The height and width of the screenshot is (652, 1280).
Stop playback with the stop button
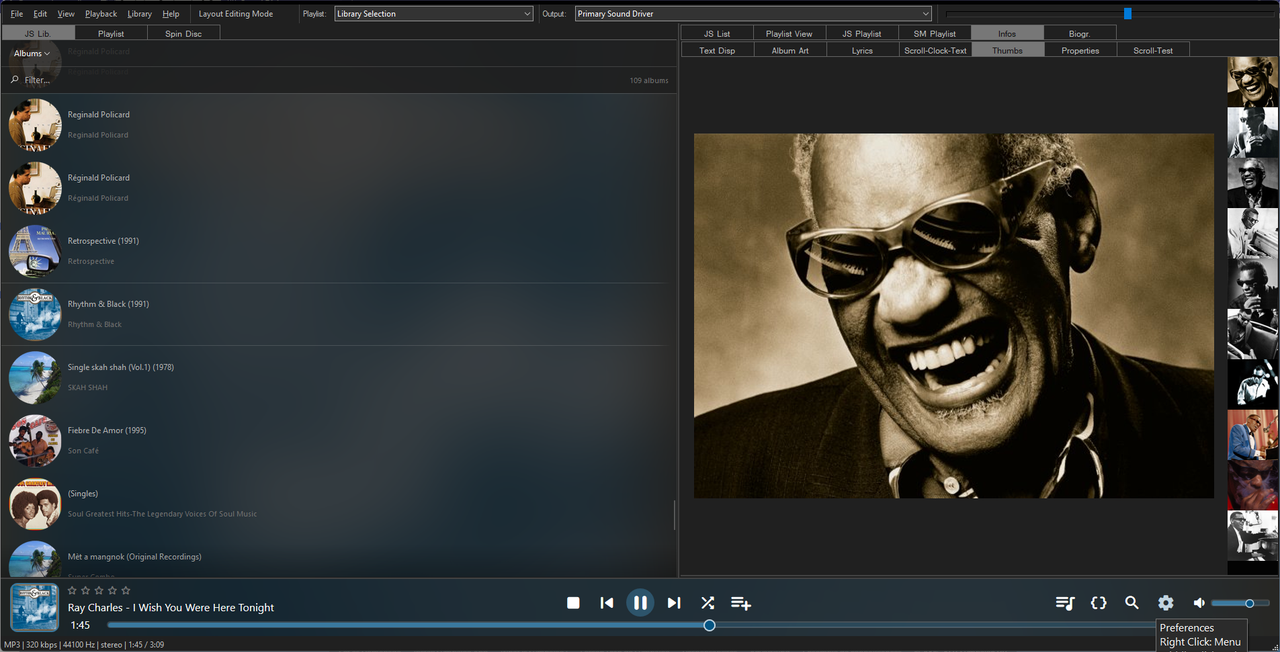pyautogui.click(x=573, y=603)
